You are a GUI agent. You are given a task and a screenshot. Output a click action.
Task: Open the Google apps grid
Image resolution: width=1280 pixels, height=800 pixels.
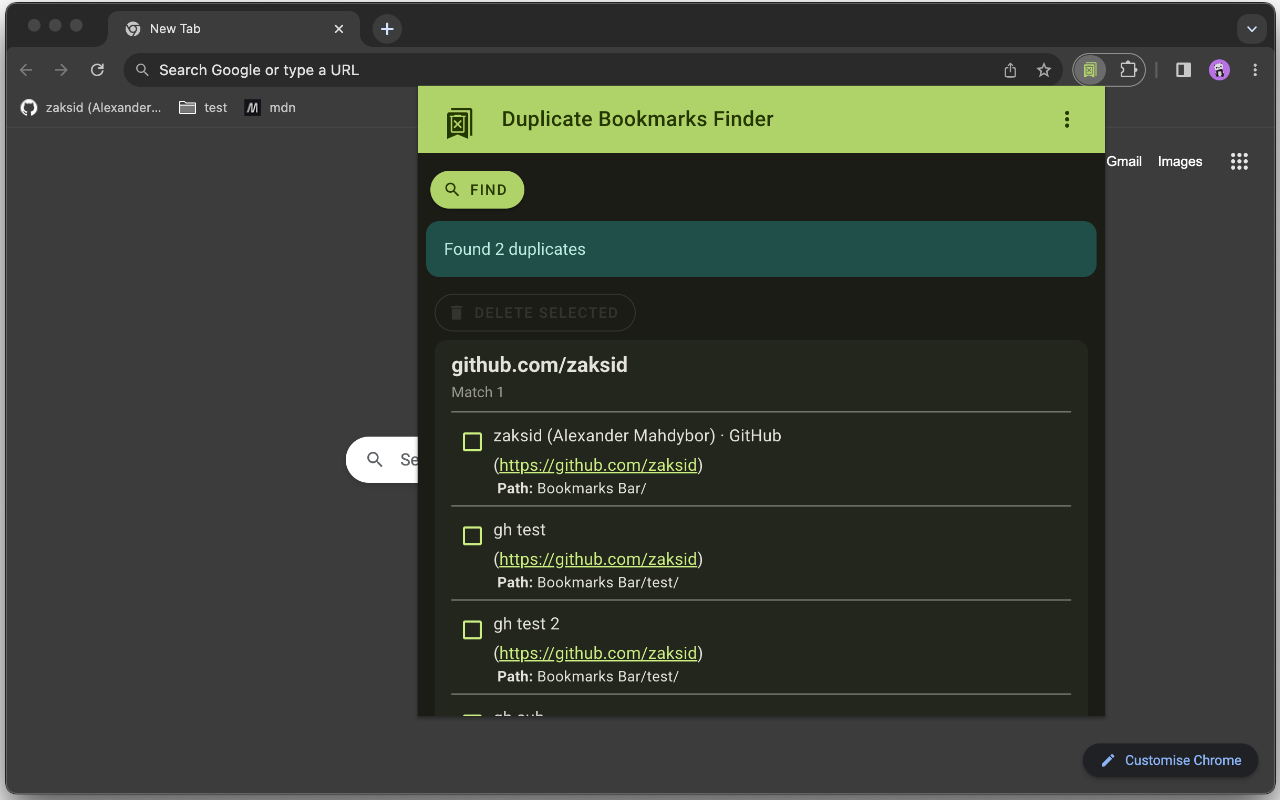pos(1239,161)
